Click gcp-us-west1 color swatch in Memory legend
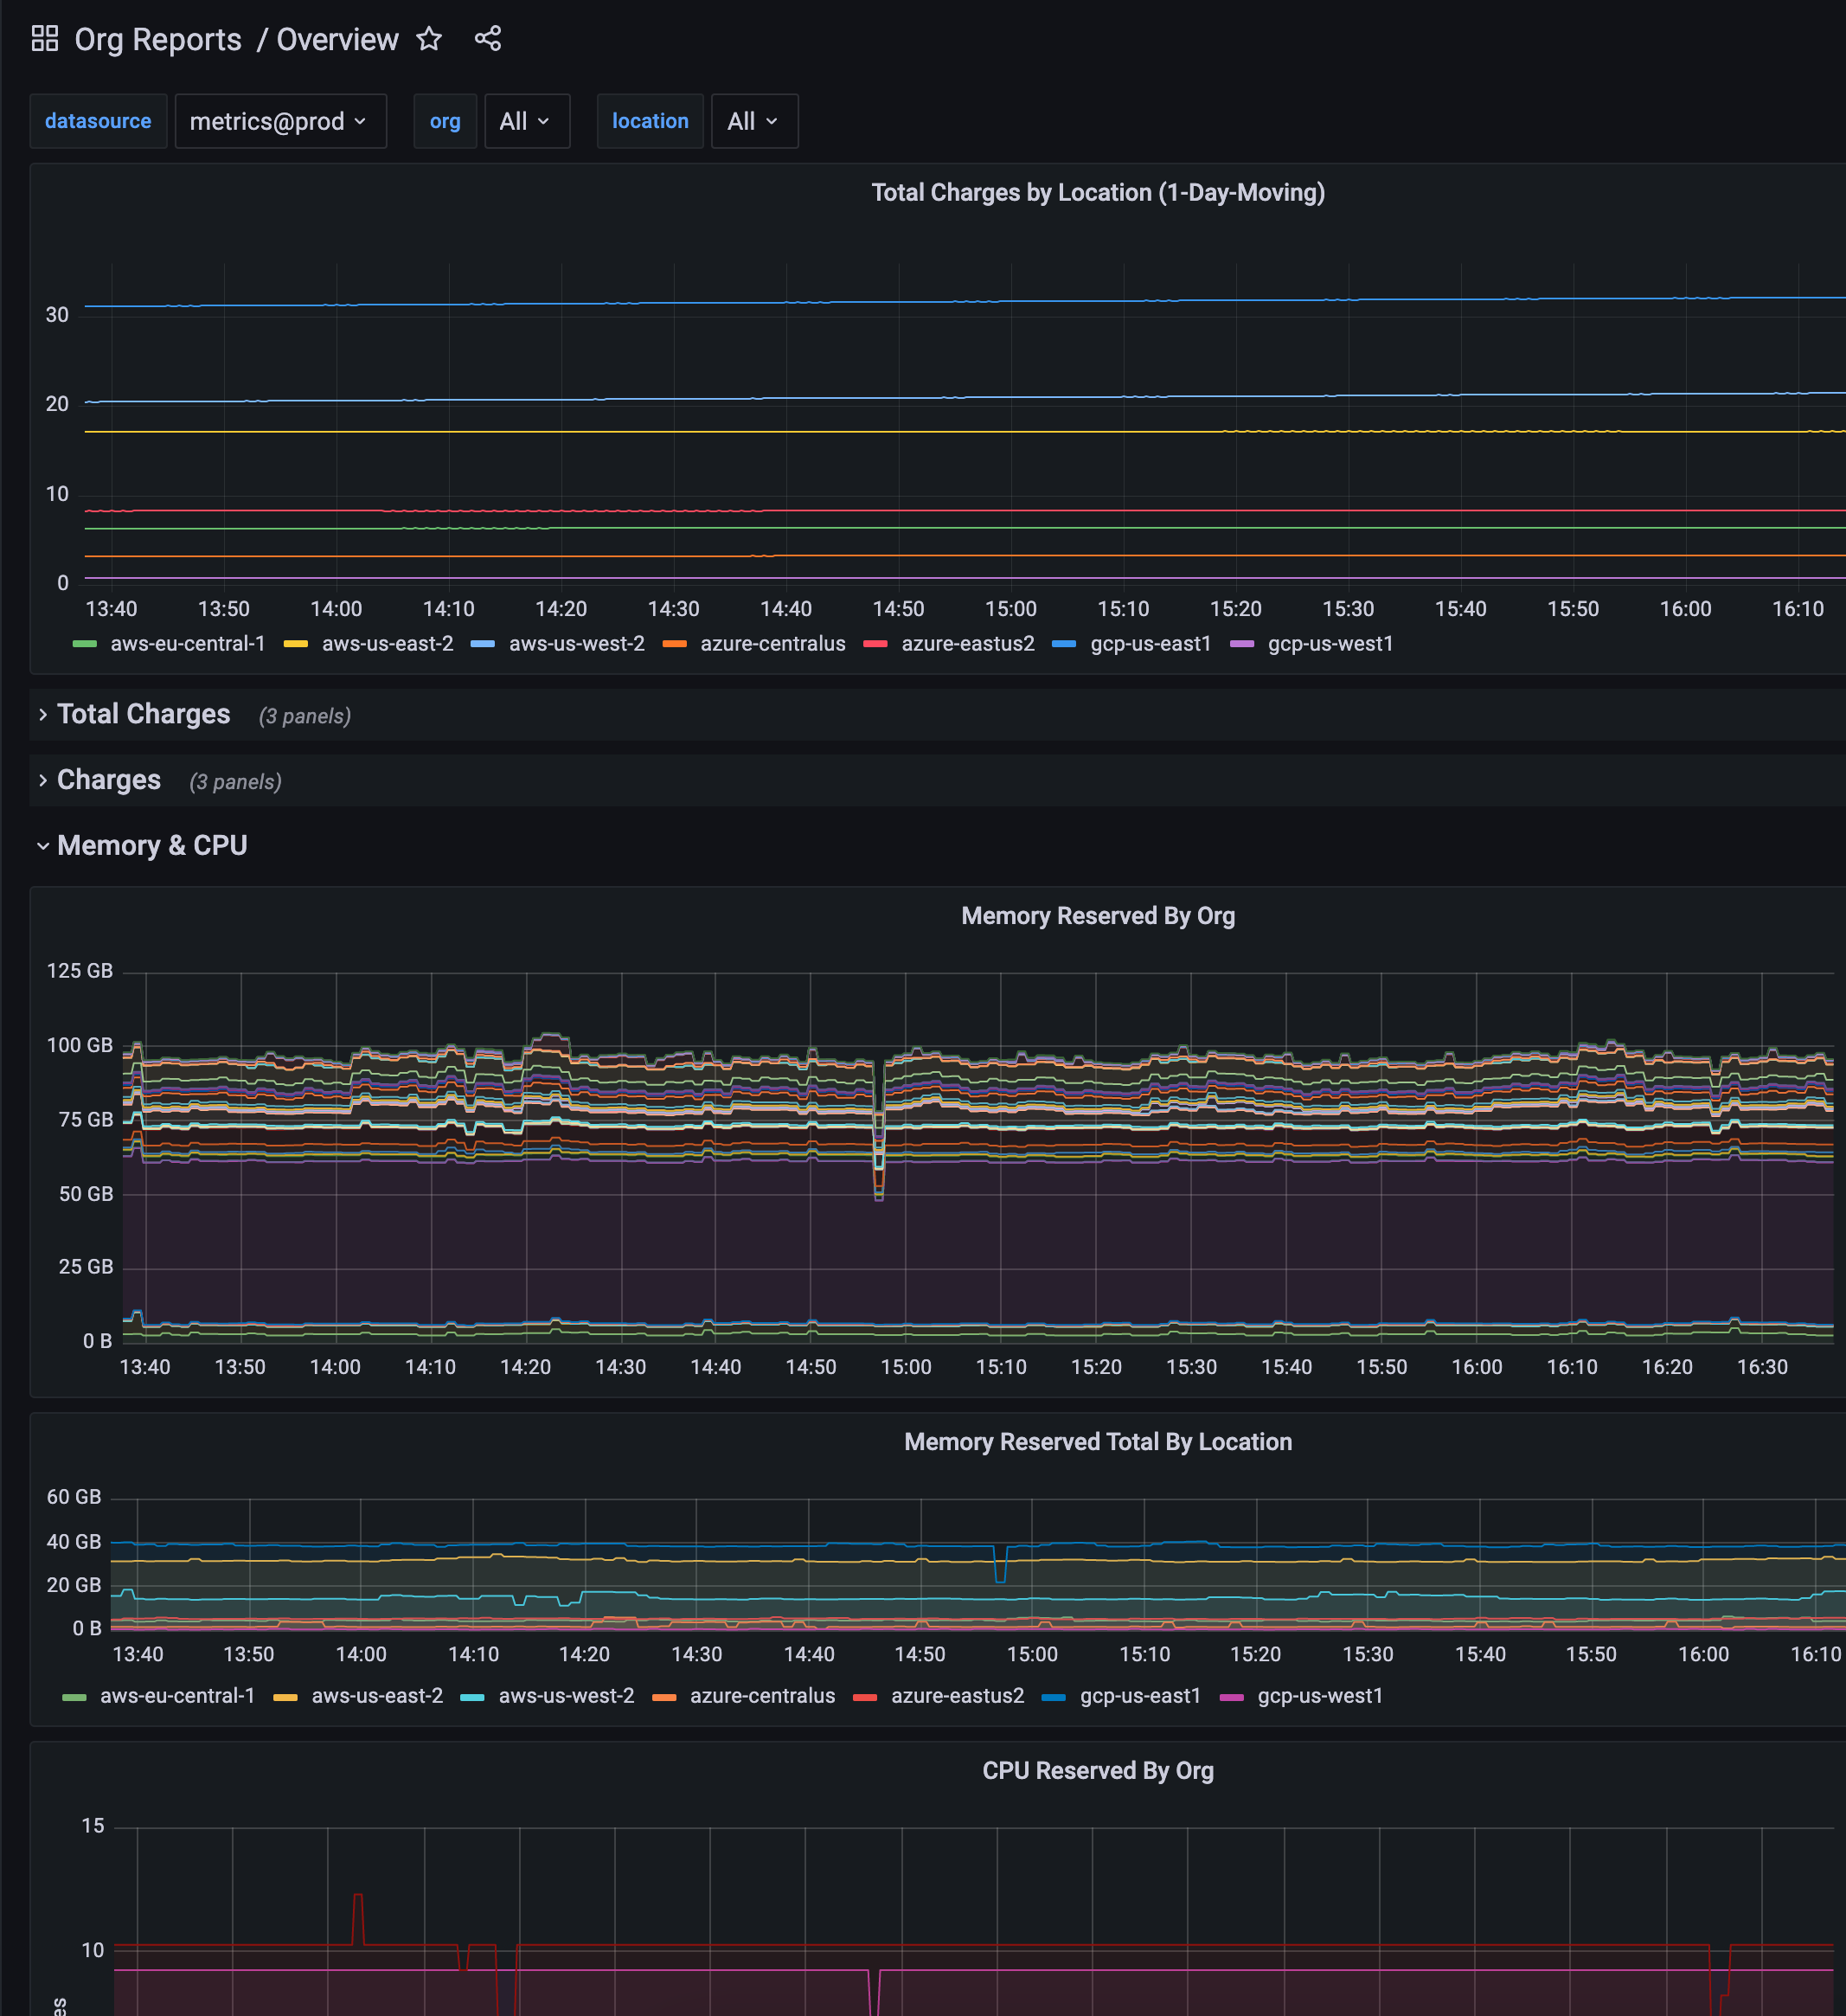Viewport: 1846px width, 2016px height. point(1232,1697)
